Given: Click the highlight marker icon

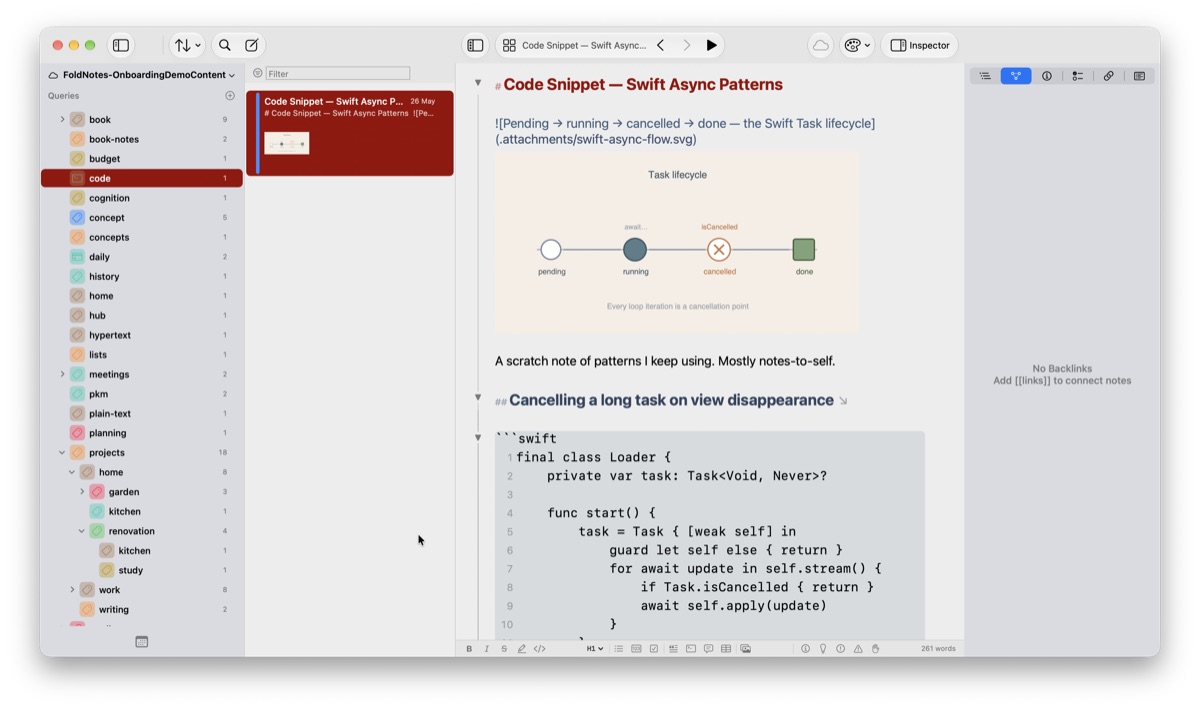Looking at the screenshot, I should point(522,649).
